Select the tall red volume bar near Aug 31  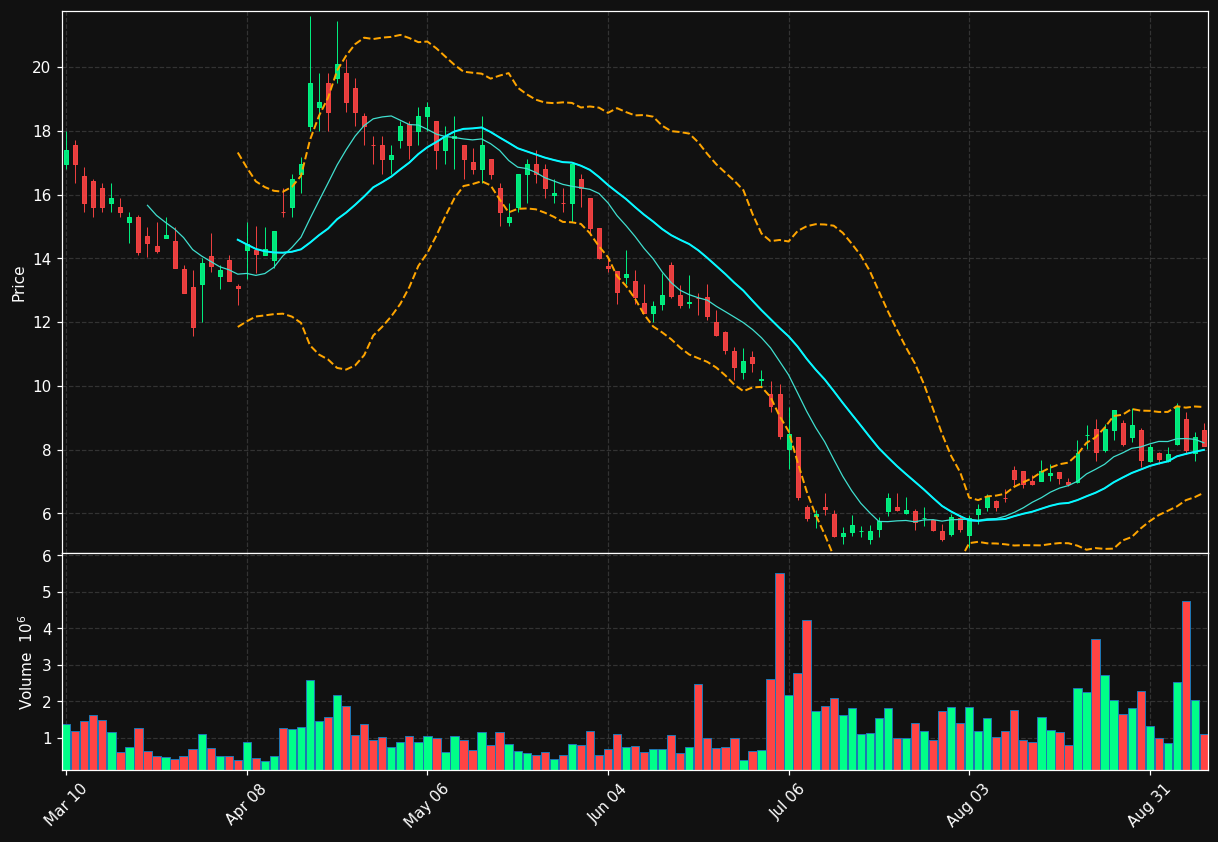coord(1186,685)
